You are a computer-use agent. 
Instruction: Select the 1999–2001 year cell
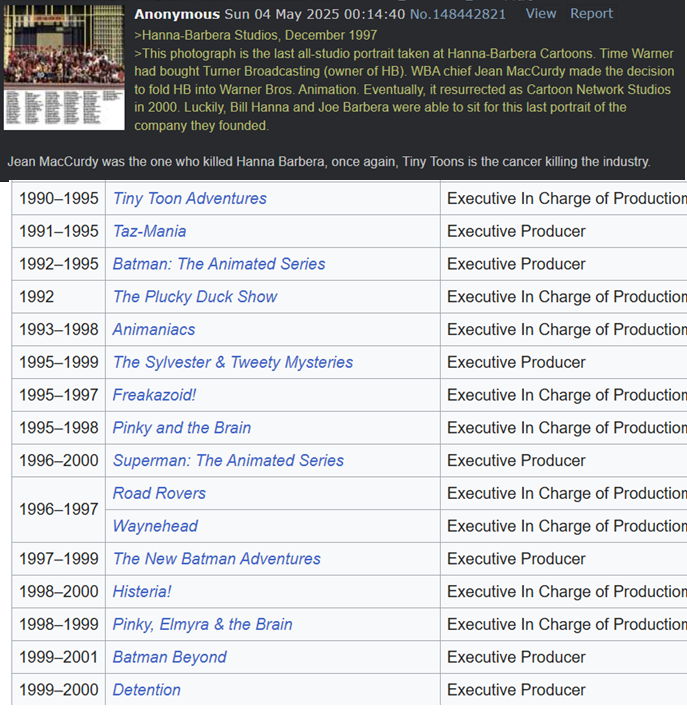[x=59, y=657]
